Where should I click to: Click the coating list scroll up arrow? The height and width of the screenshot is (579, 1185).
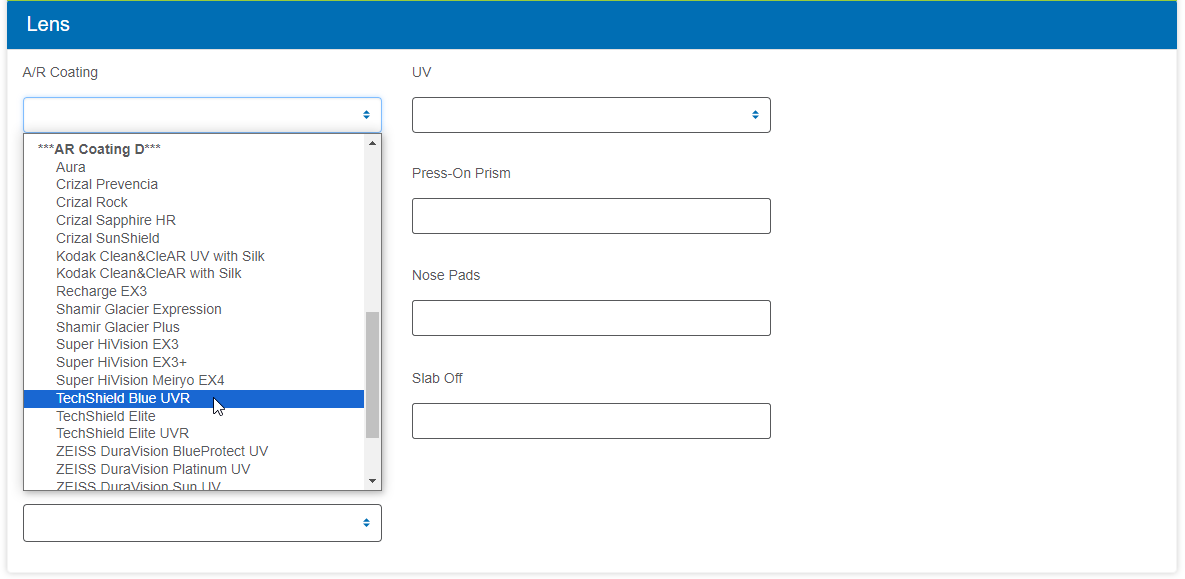372,143
